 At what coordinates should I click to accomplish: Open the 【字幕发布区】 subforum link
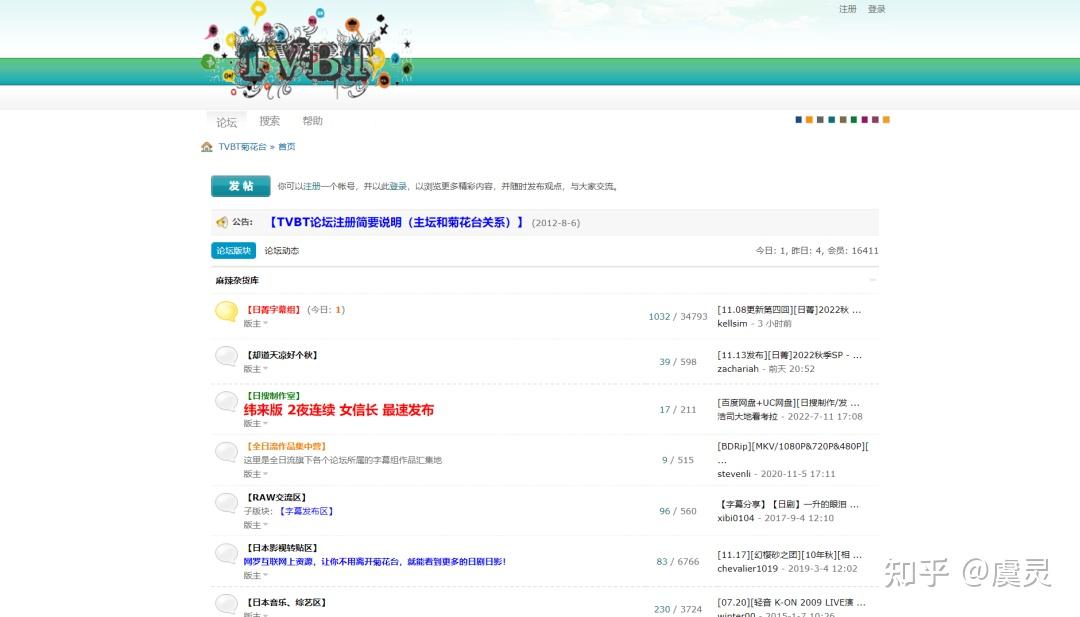[x=307, y=511]
